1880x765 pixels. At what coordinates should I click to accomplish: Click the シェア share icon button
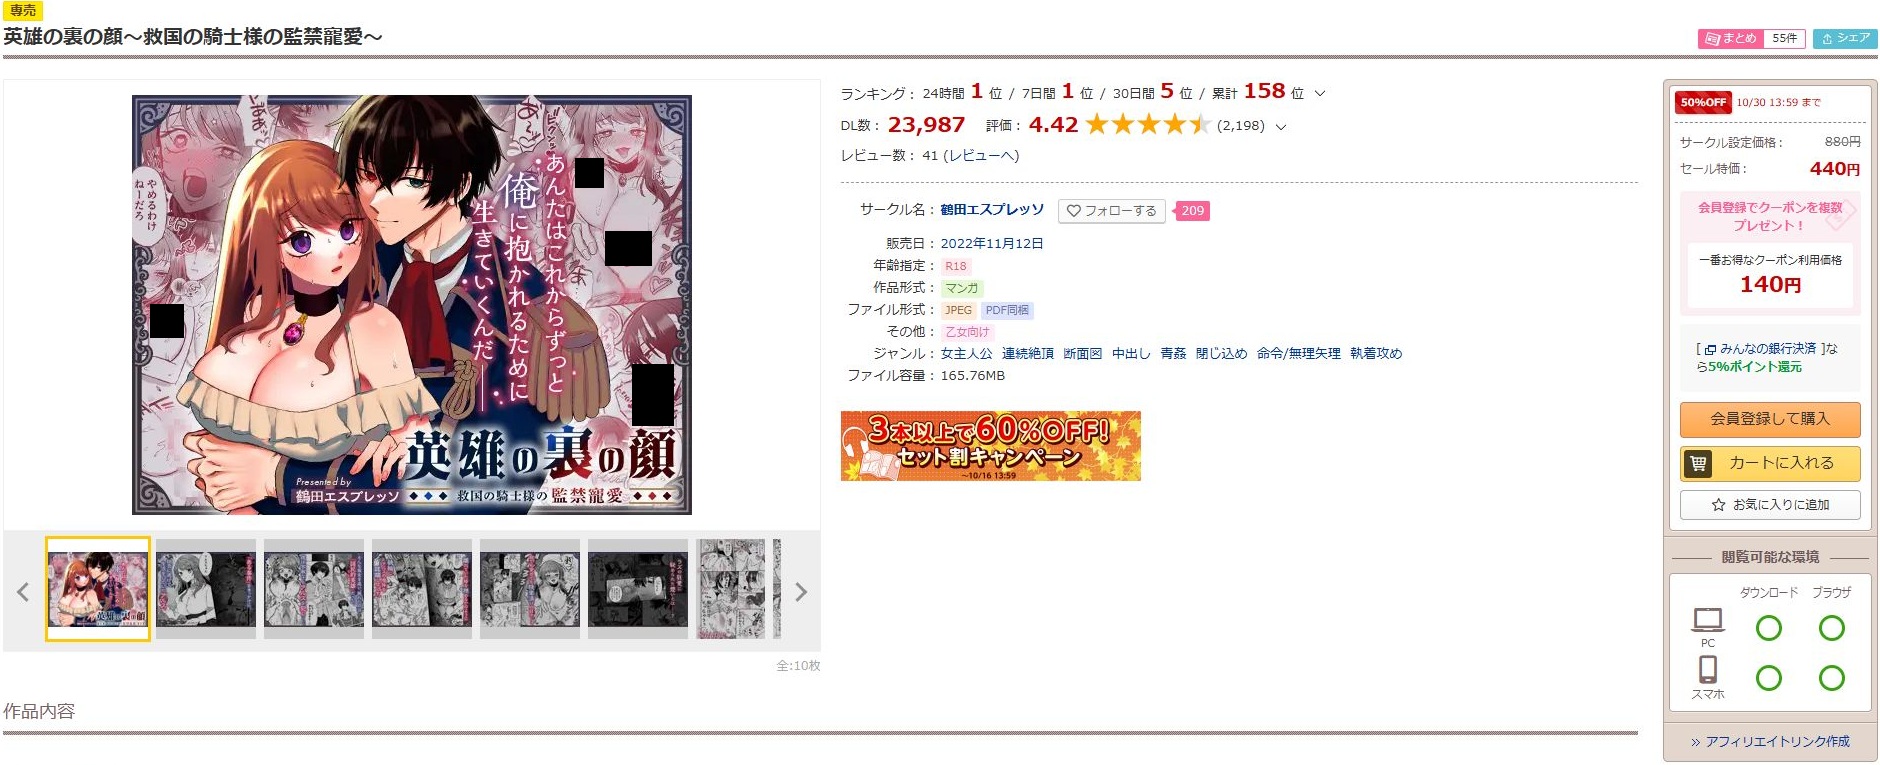[1845, 39]
